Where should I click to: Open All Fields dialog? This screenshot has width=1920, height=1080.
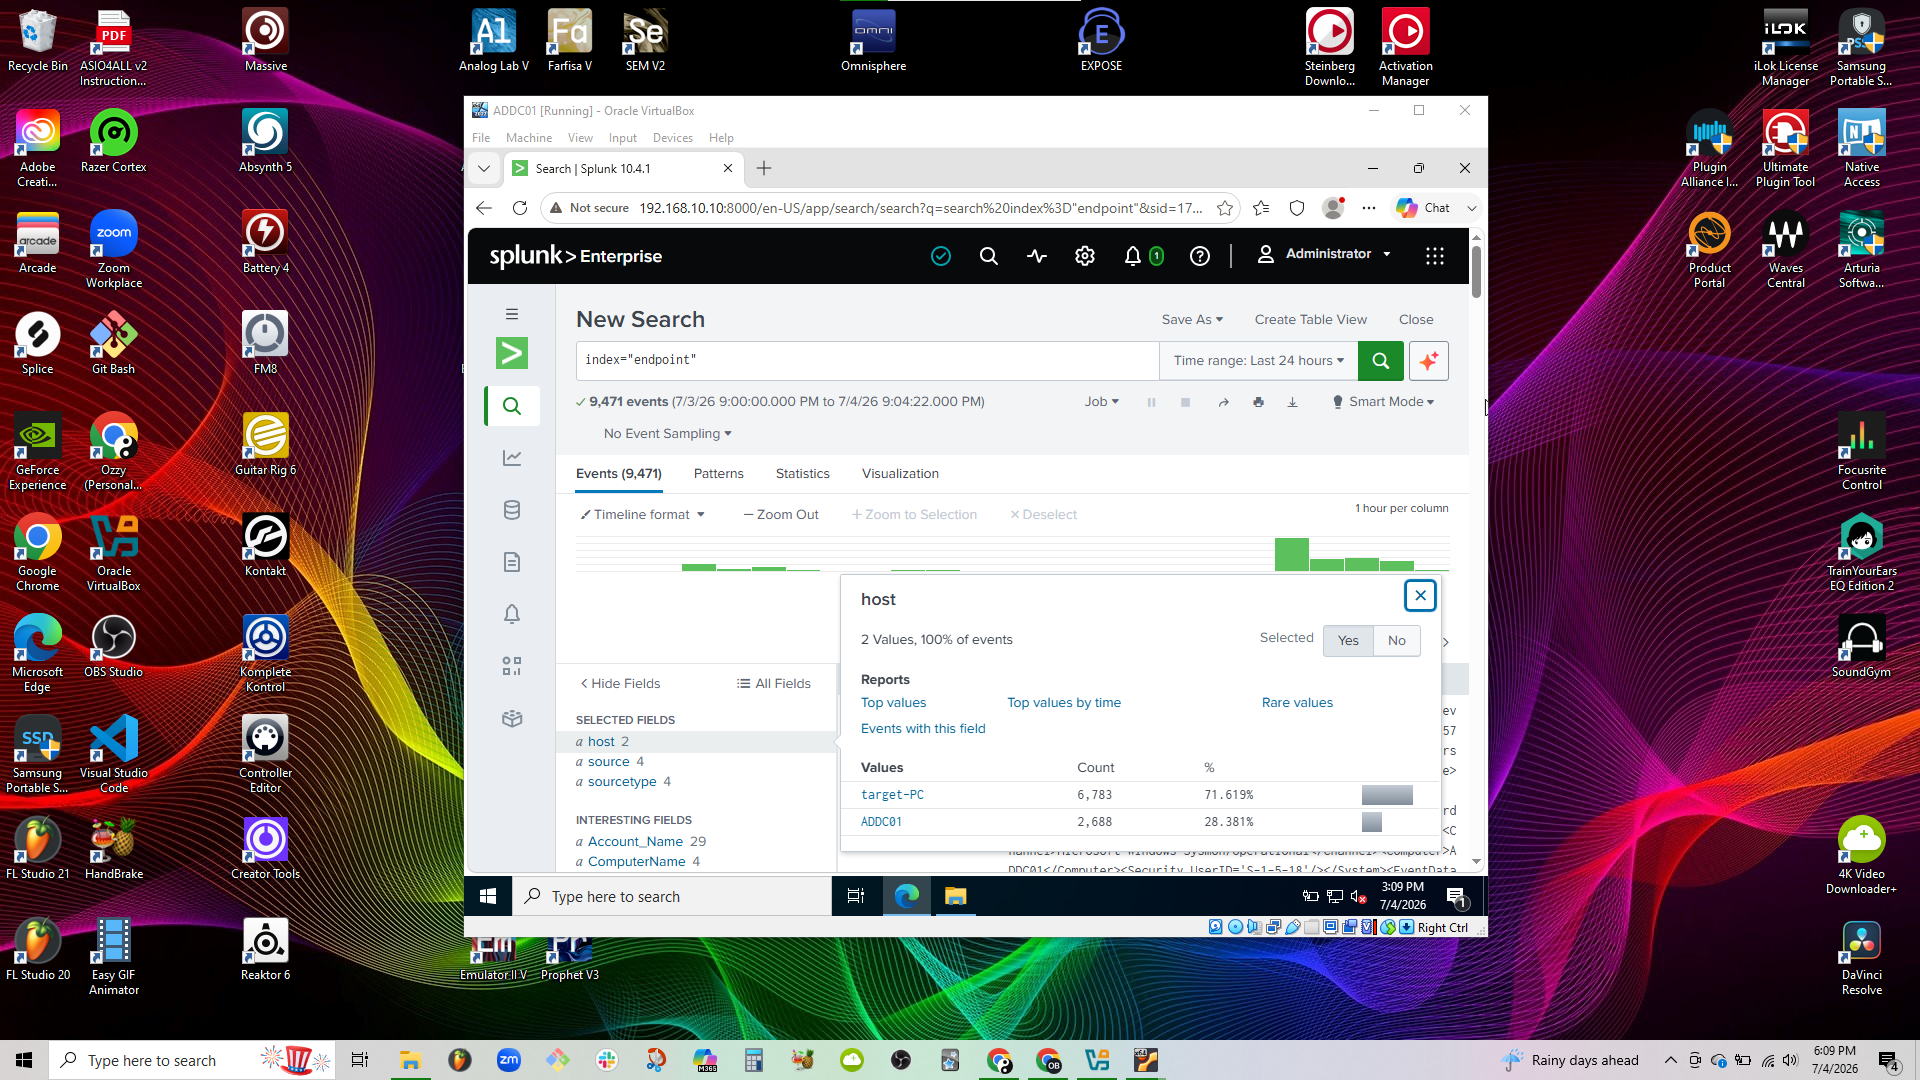point(774,684)
